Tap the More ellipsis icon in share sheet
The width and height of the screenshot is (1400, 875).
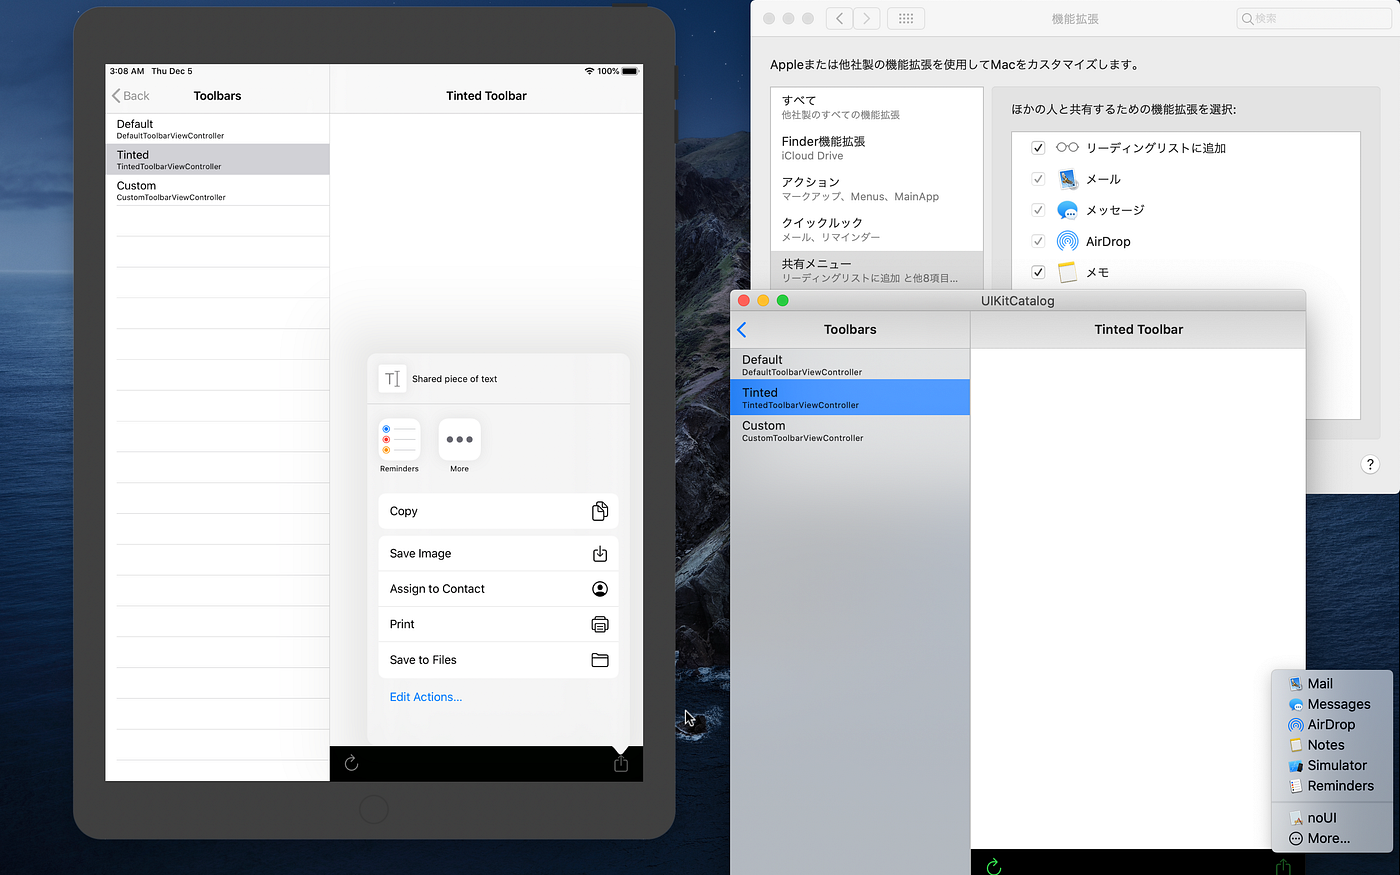(x=459, y=439)
